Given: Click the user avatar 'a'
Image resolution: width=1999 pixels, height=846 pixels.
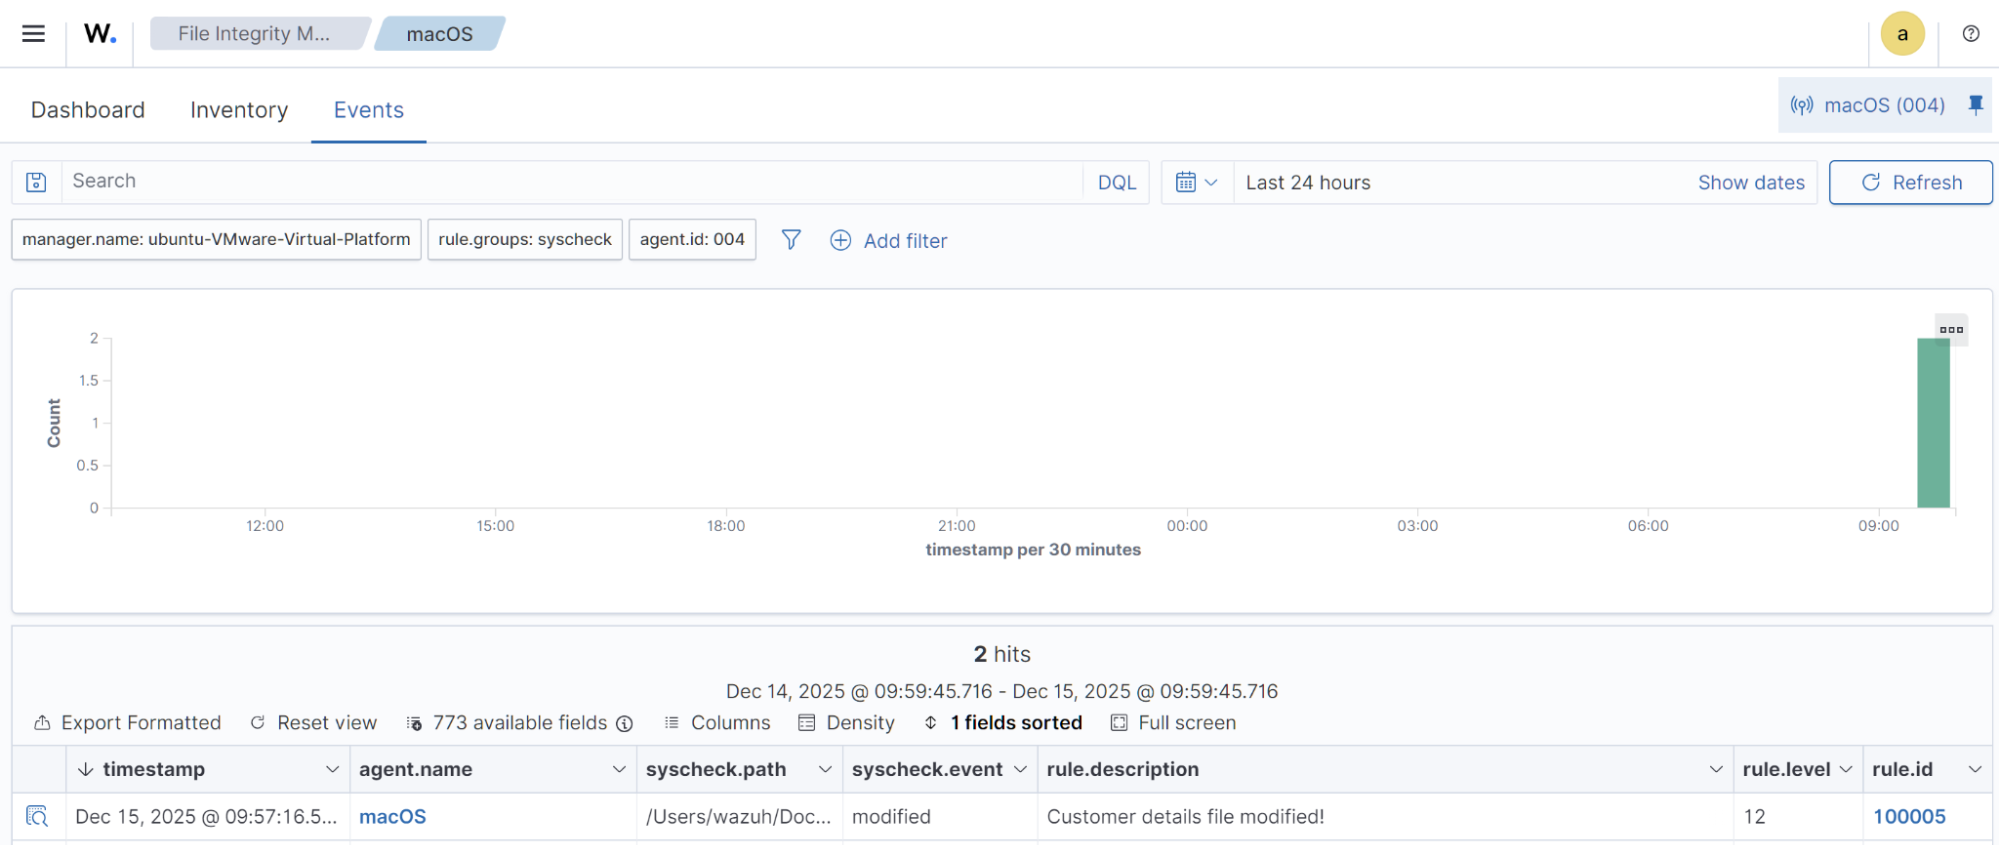Looking at the screenshot, I should [1902, 34].
